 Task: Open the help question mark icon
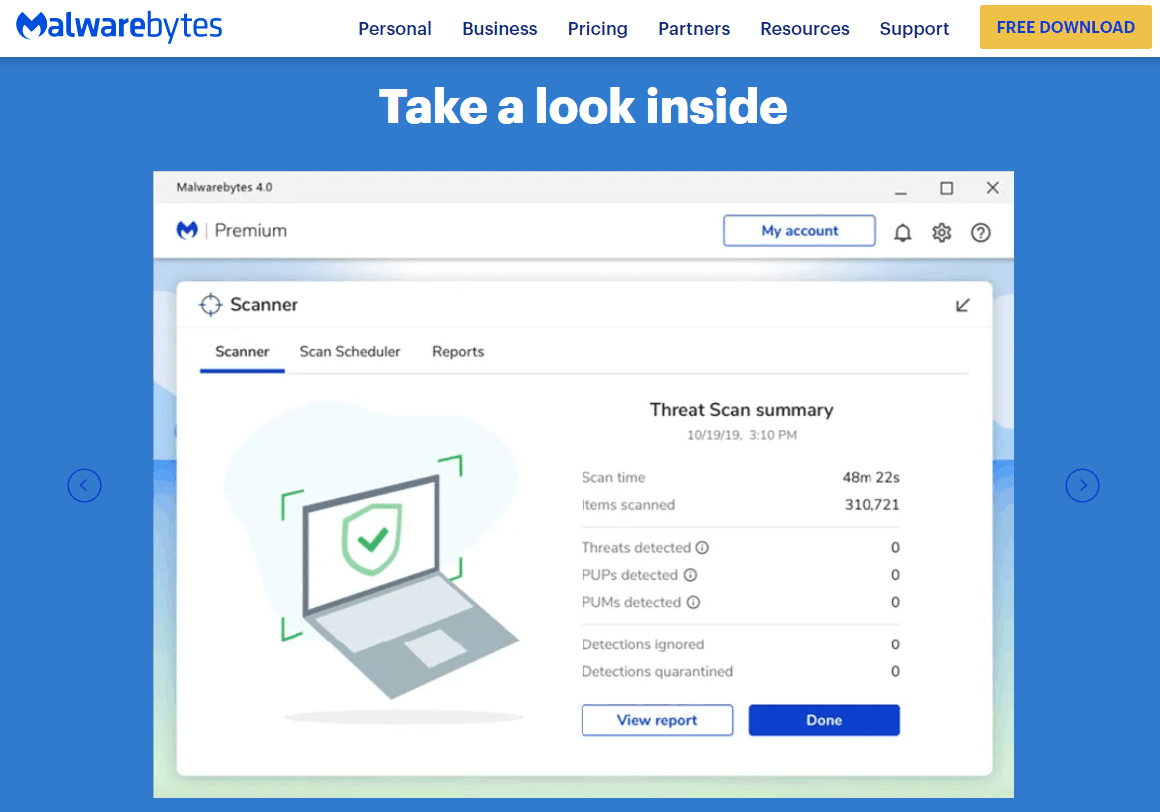pos(981,233)
